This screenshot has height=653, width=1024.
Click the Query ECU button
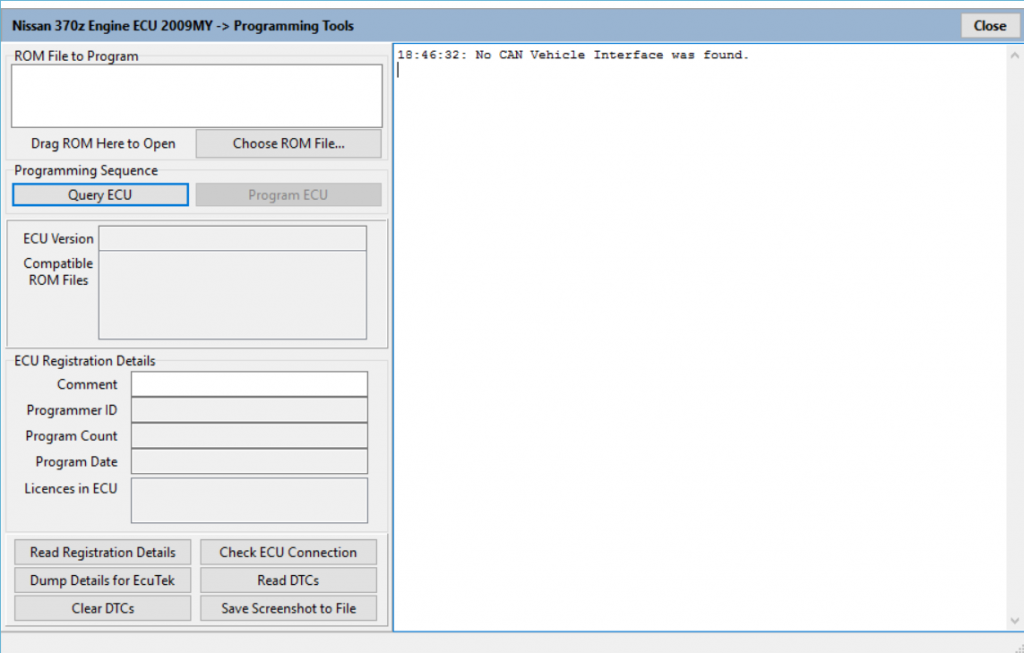click(100, 195)
